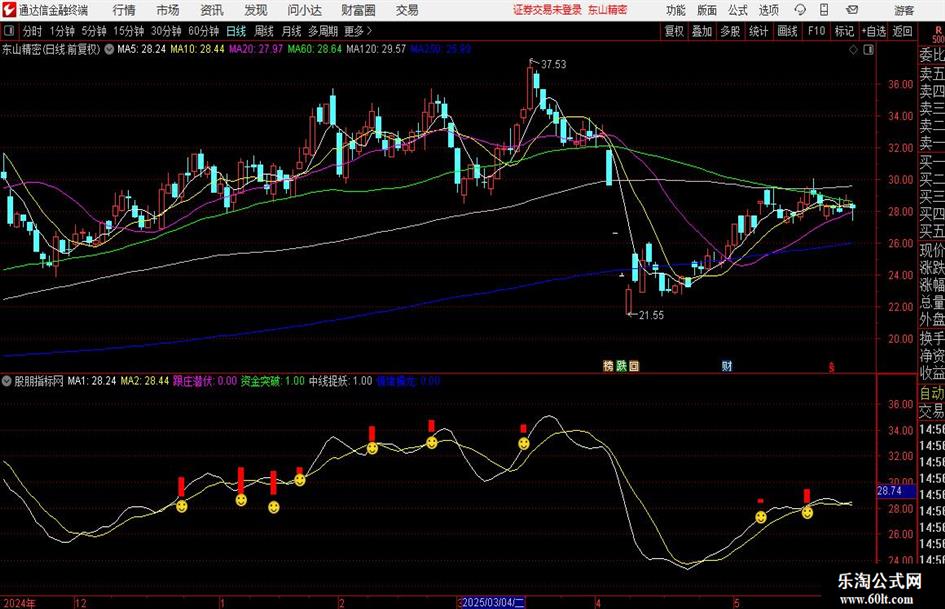Expand the 东山精密 chart settings round arrow
The height and width of the screenshot is (609, 945).
click(x=109, y=49)
